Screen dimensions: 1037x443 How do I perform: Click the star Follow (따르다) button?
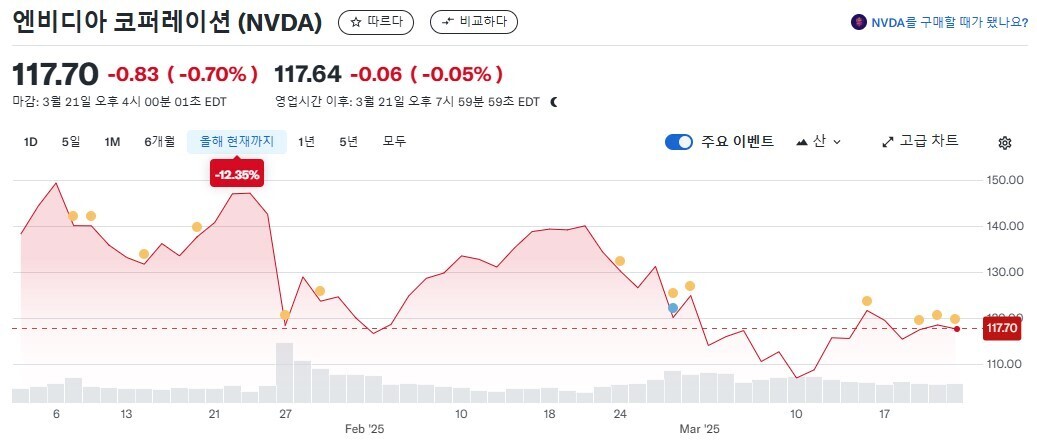click(x=375, y=22)
